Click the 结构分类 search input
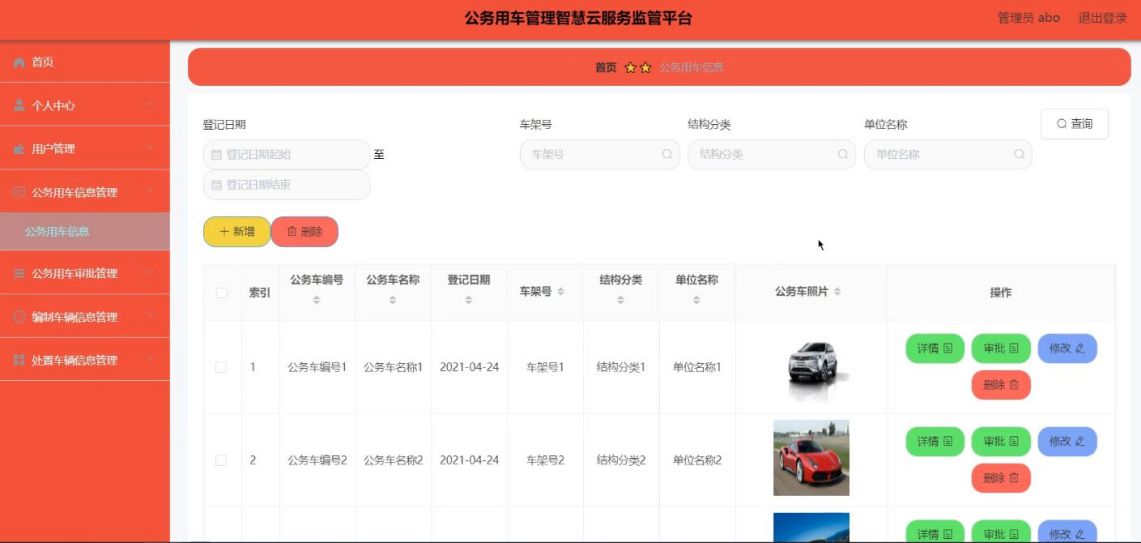 point(771,154)
